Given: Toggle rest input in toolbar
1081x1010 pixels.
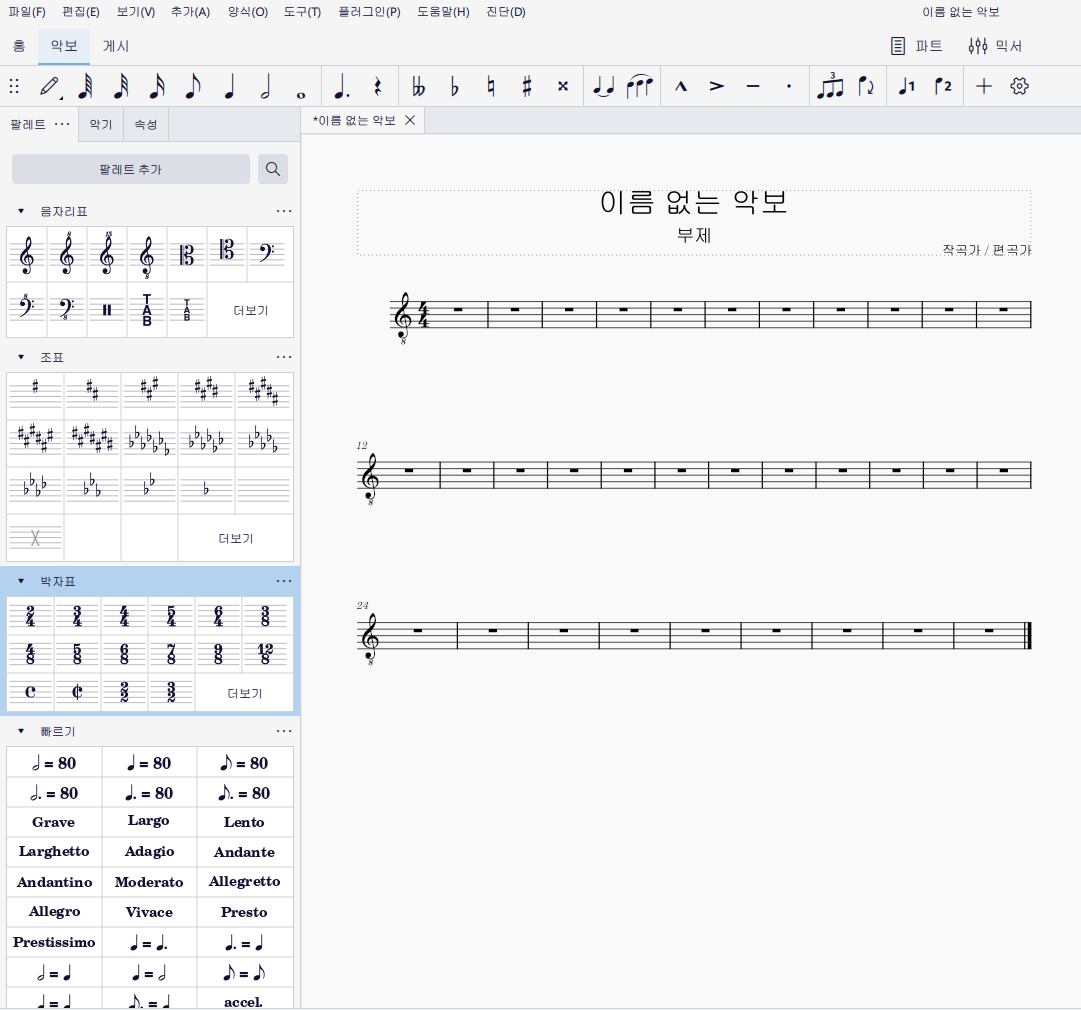Looking at the screenshot, I should (x=377, y=86).
